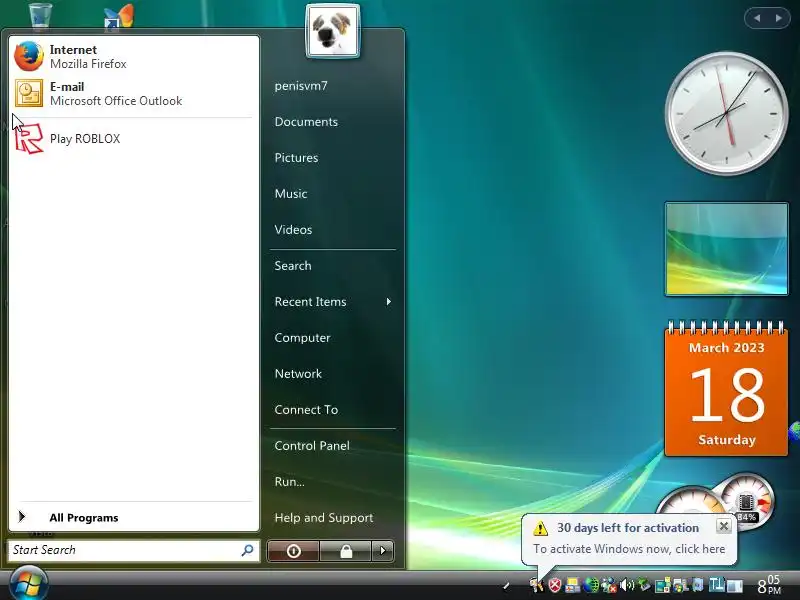Click the network tray icon with red X
The image size is (800, 600).
point(609,585)
